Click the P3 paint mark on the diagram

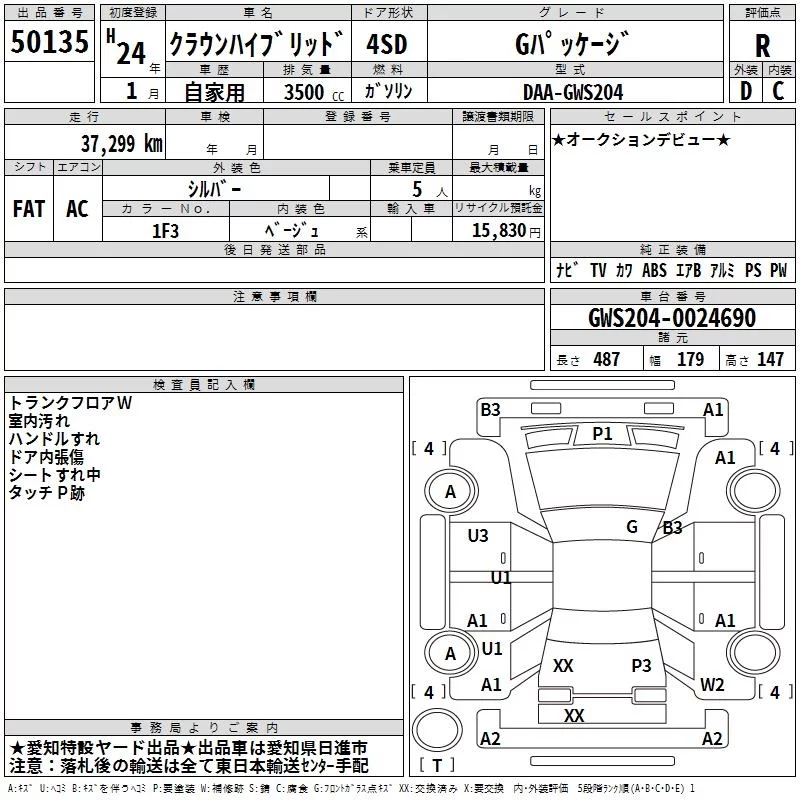click(x=641, y=665)
